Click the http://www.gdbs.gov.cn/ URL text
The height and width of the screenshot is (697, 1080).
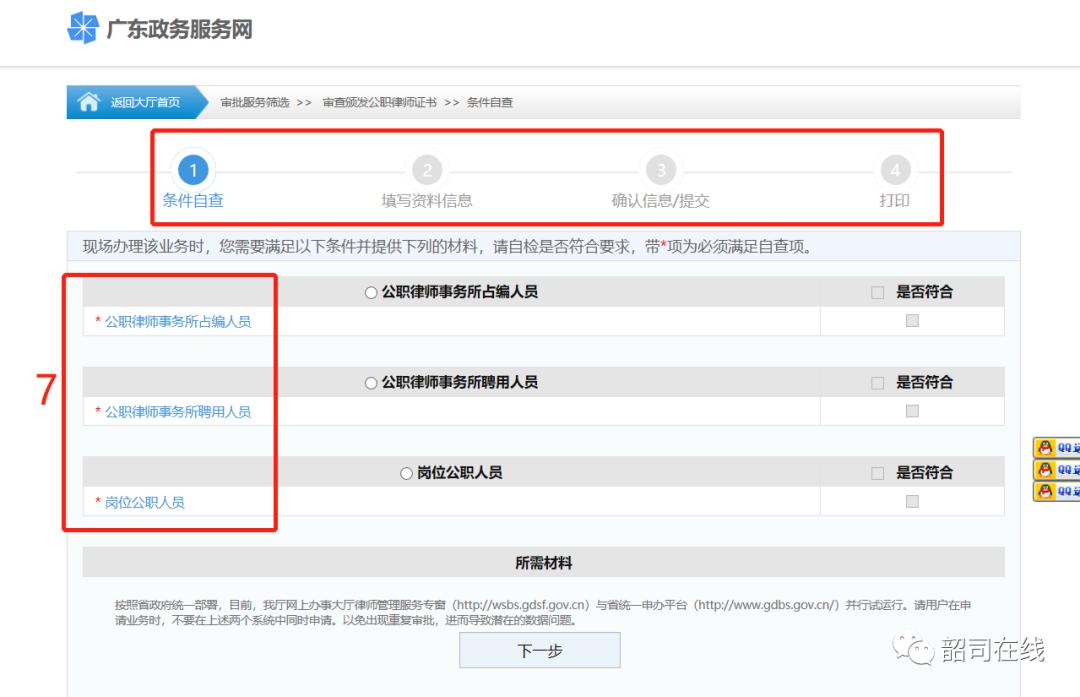coord(766,605)
